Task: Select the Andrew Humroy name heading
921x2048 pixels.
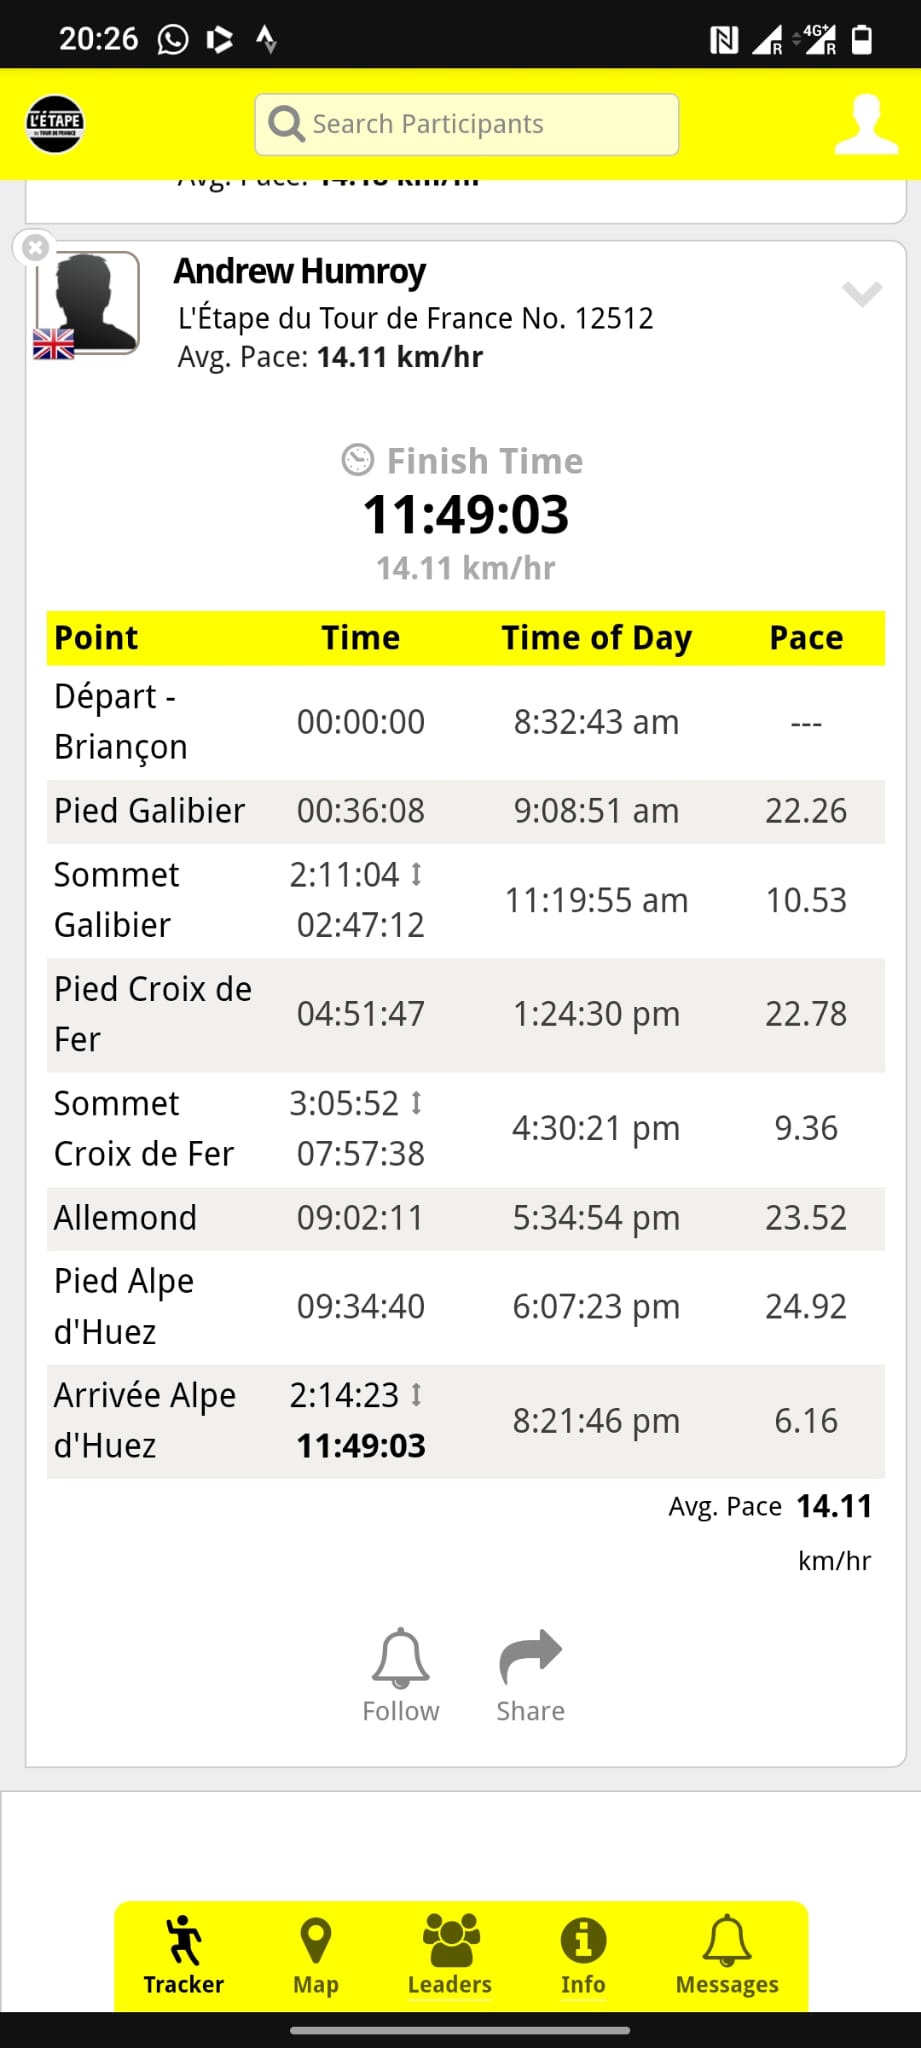Action: [x=300, y=271]
